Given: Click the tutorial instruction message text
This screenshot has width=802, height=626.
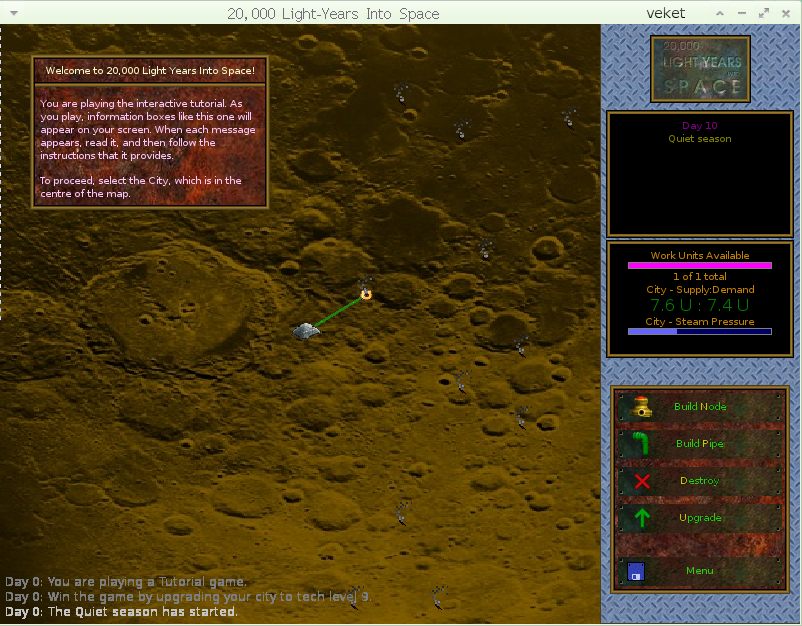Looking at the screenshot, I should (x=148, y=148).
